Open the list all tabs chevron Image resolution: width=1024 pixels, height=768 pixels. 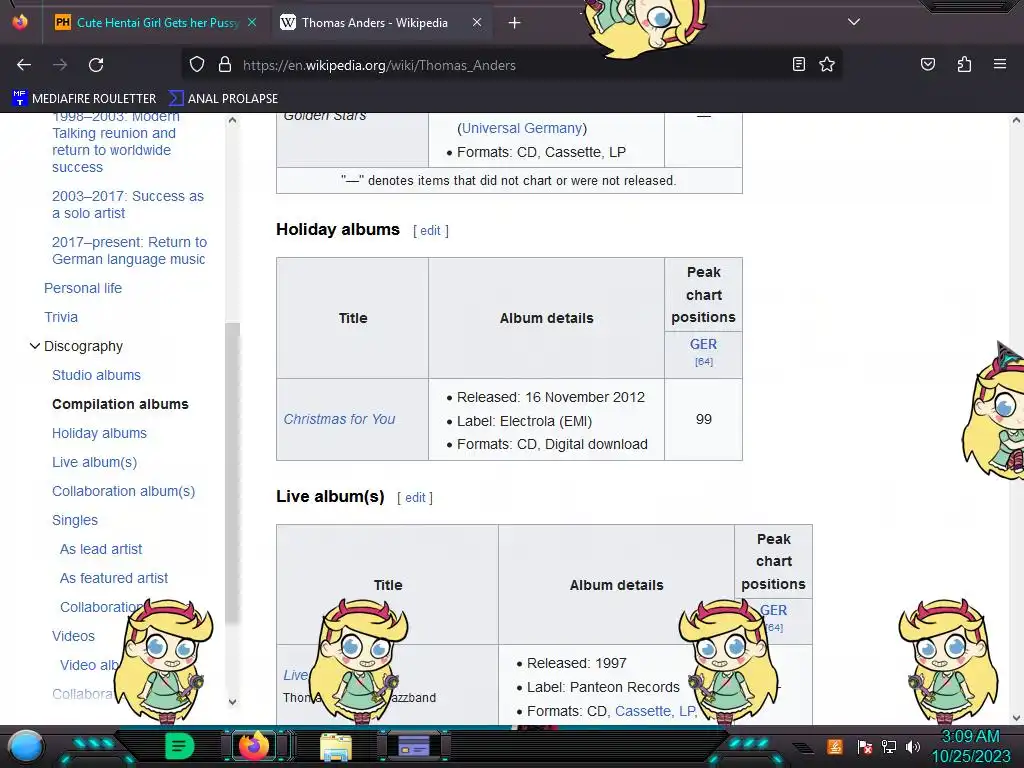854,22
